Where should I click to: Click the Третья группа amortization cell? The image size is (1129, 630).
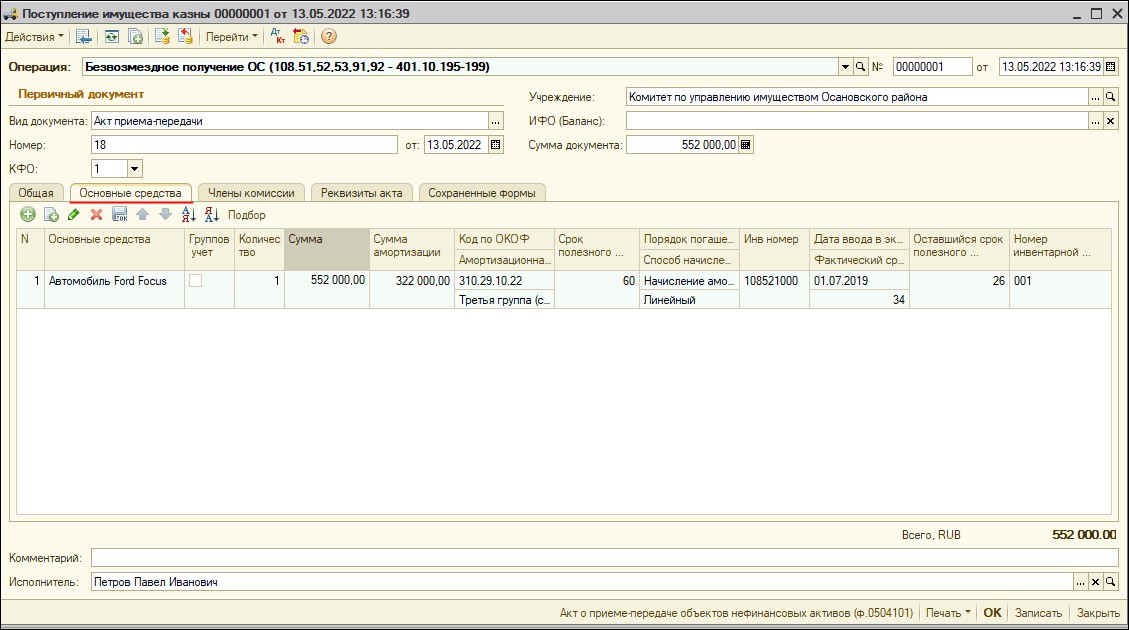(504, 300)
